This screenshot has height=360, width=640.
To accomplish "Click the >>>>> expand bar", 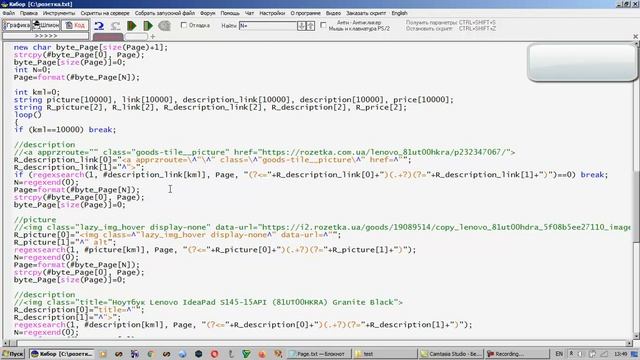I will (x=45, y=36).
